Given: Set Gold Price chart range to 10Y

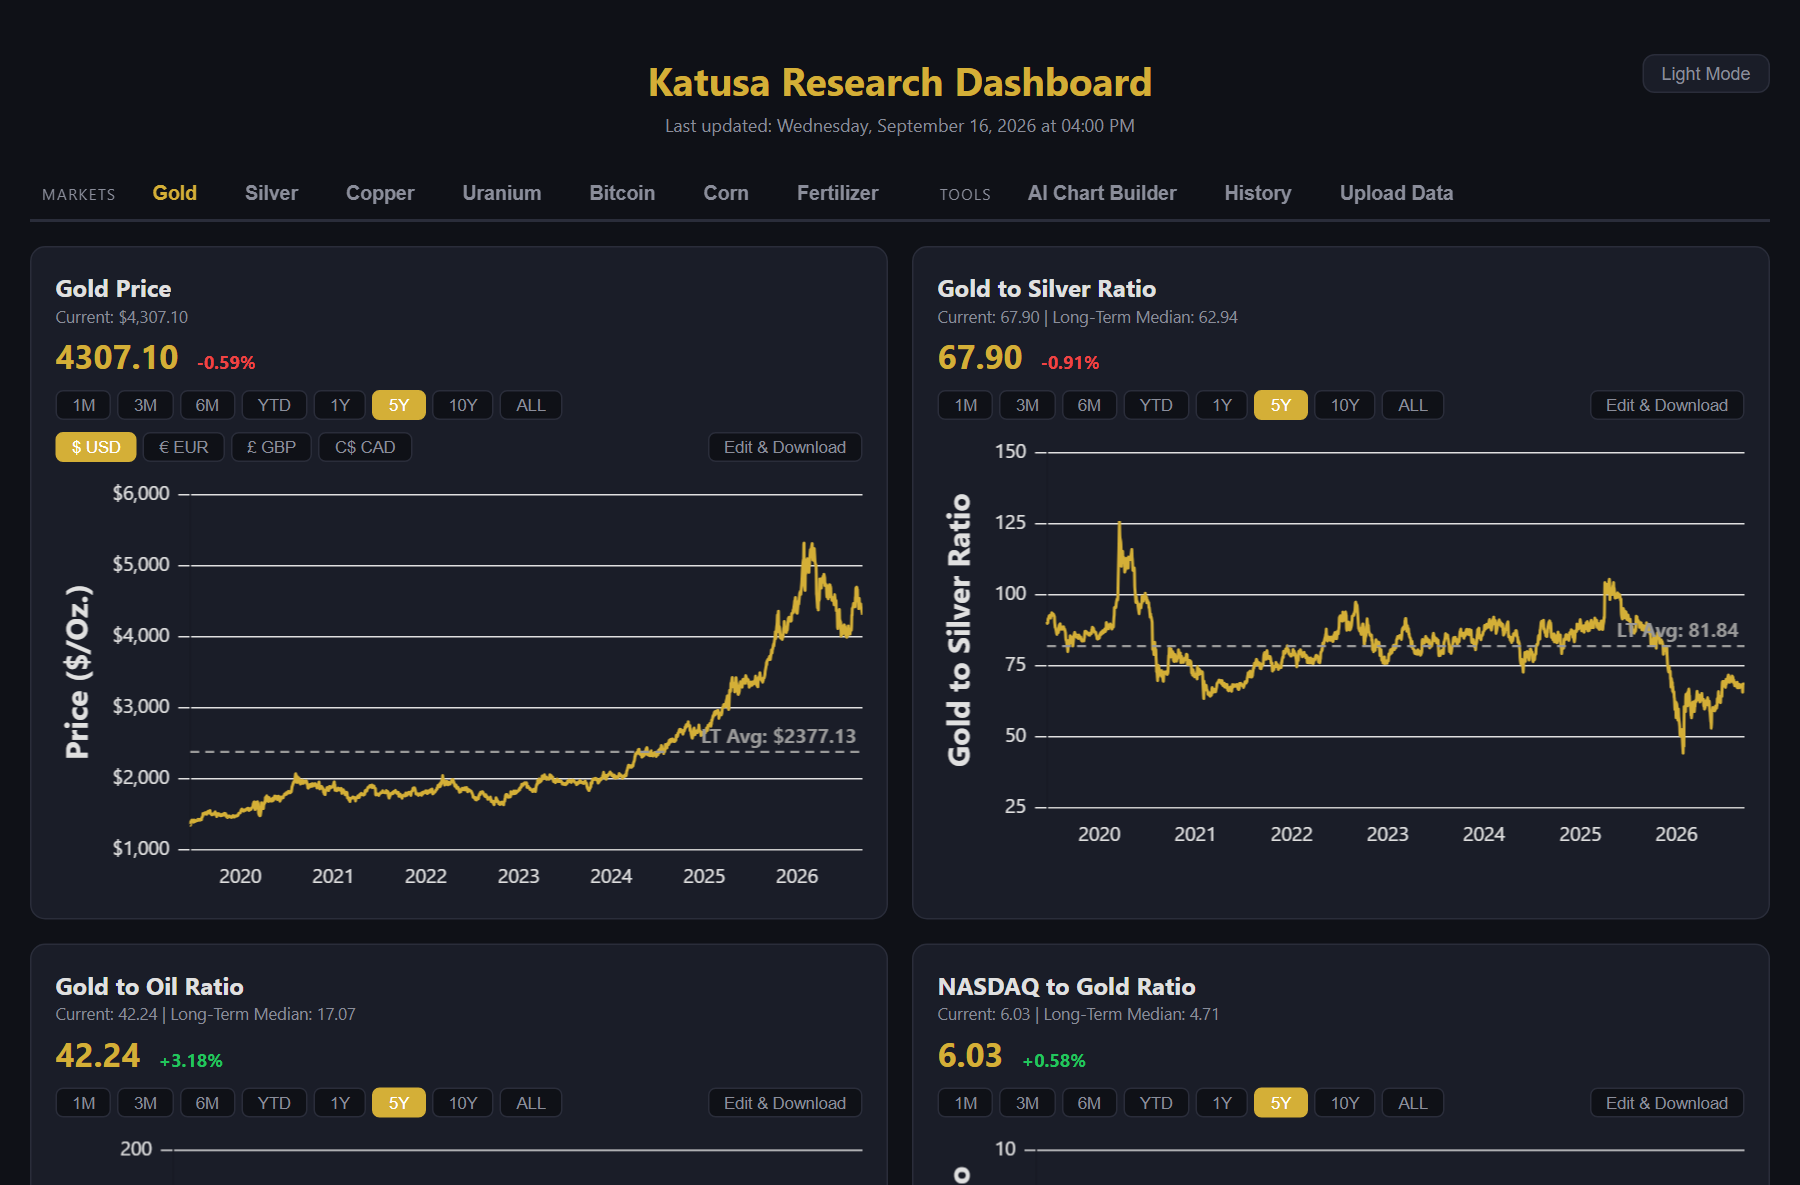Looking at the screenshot, I should click(x=463, y=405).
